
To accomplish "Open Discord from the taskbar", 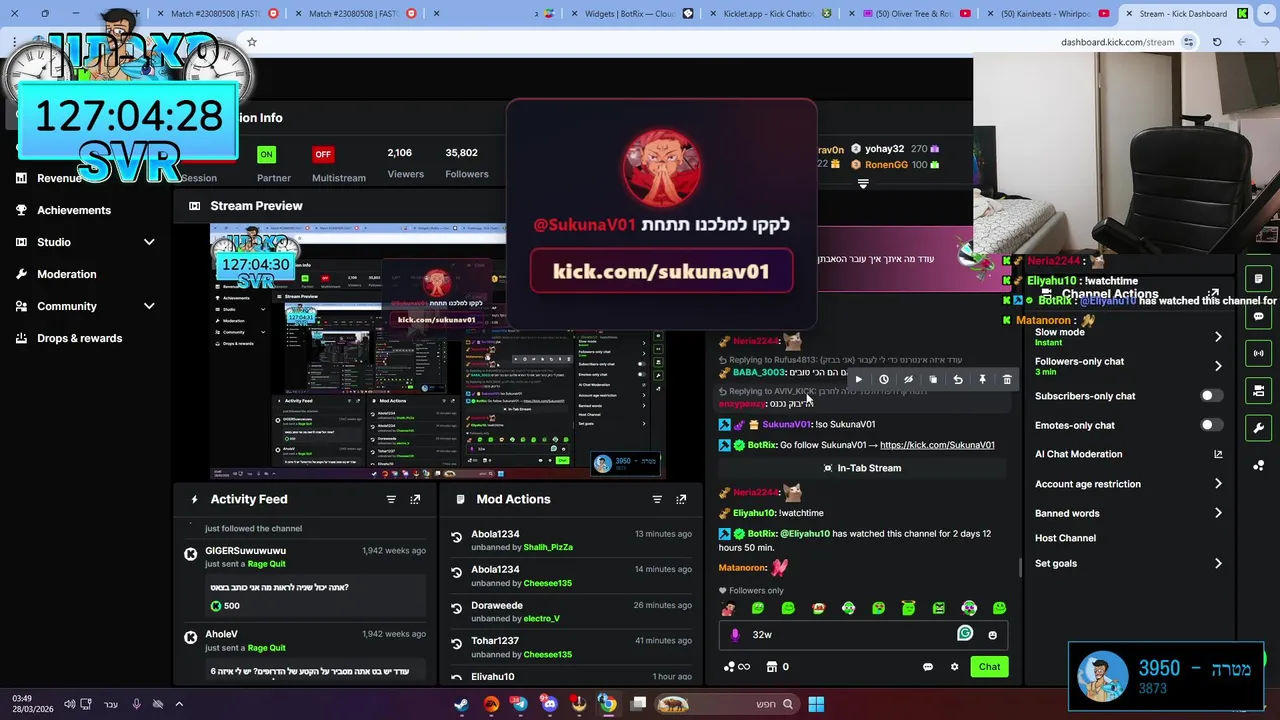I will pyautogui.click(x=549, y=704).
